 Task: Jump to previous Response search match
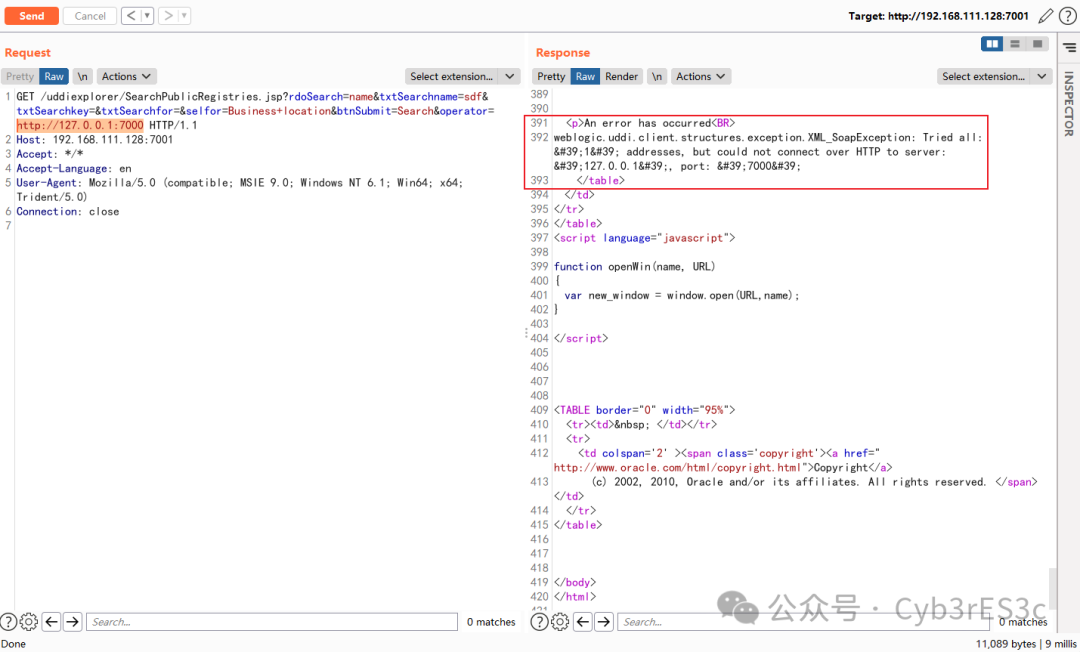(583, 622)
